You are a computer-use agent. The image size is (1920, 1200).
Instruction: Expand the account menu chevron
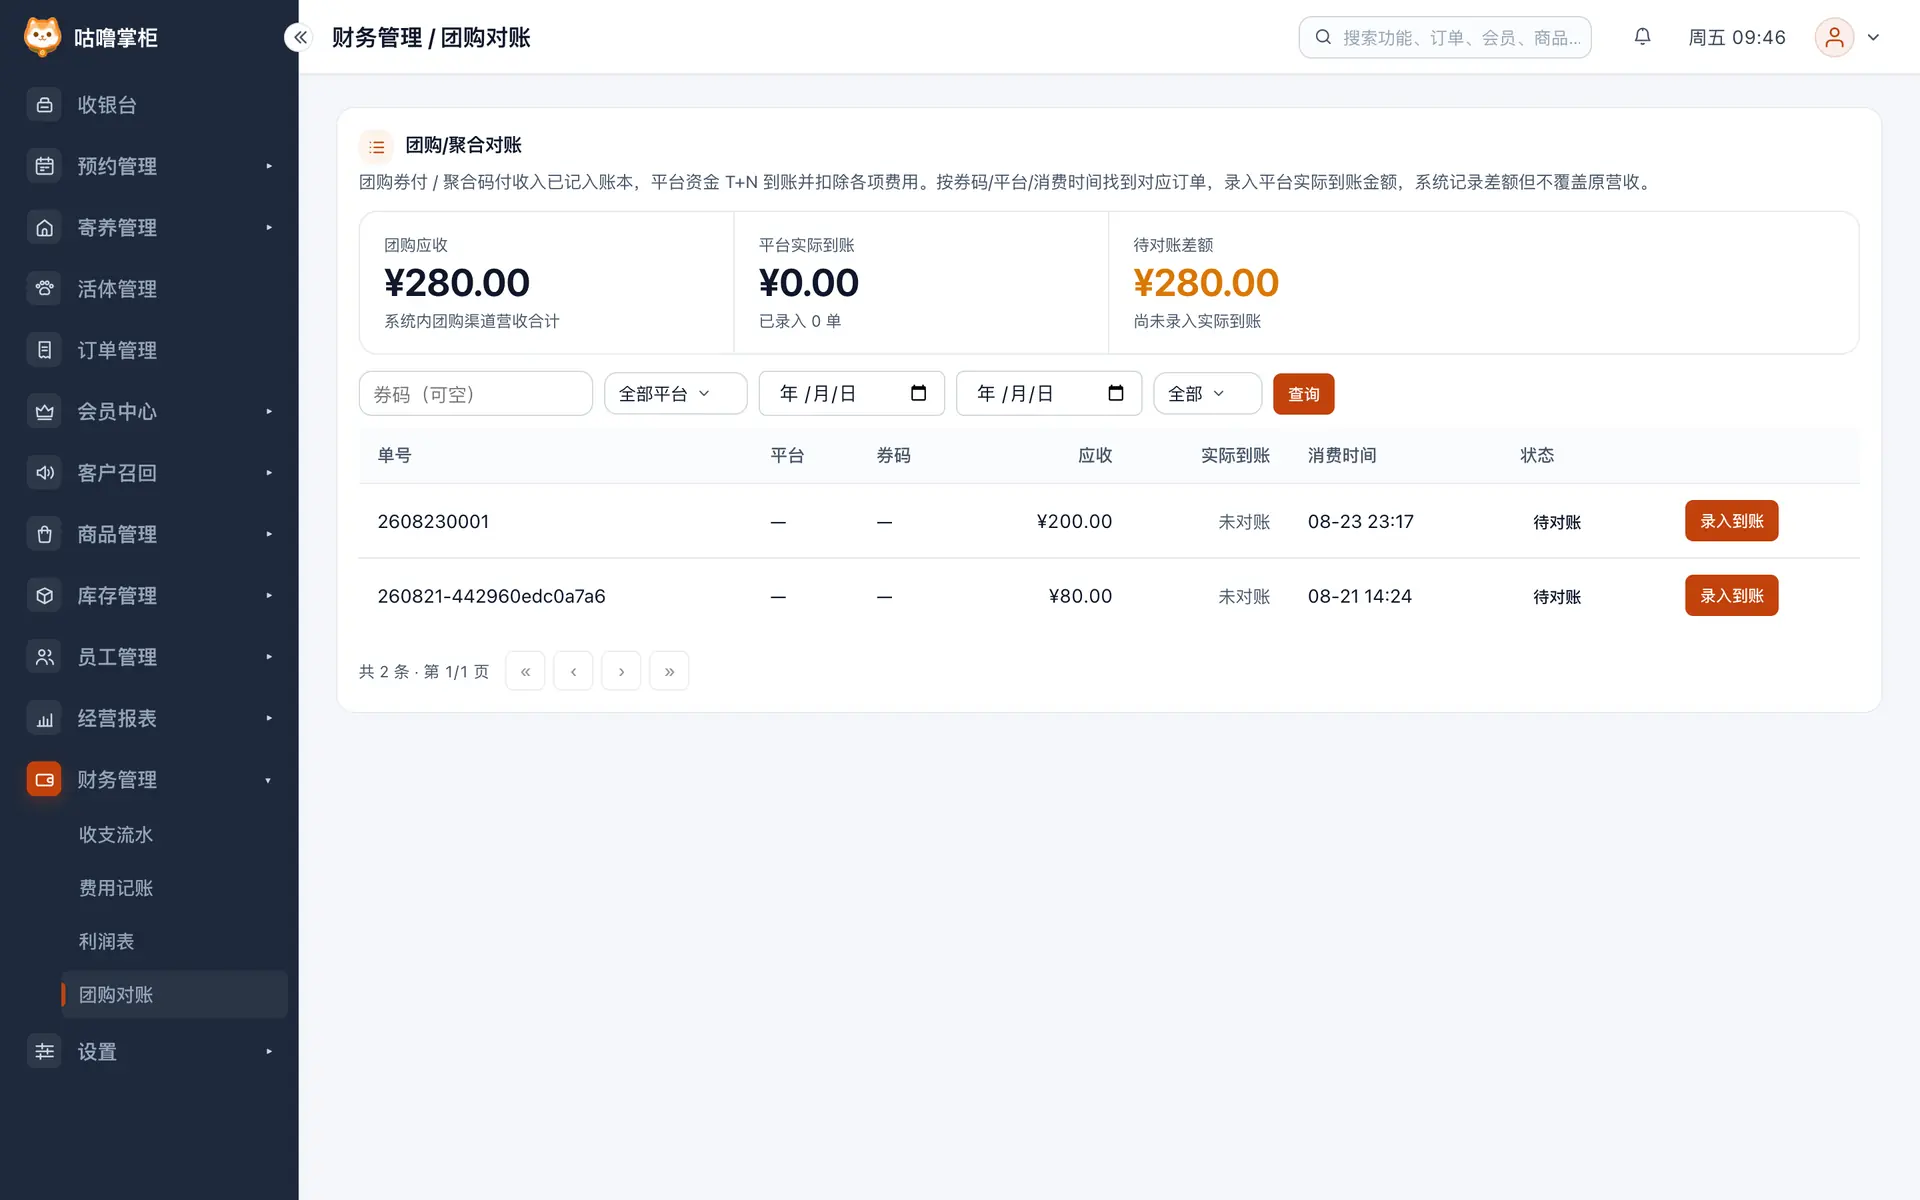tap(1873, 37)
